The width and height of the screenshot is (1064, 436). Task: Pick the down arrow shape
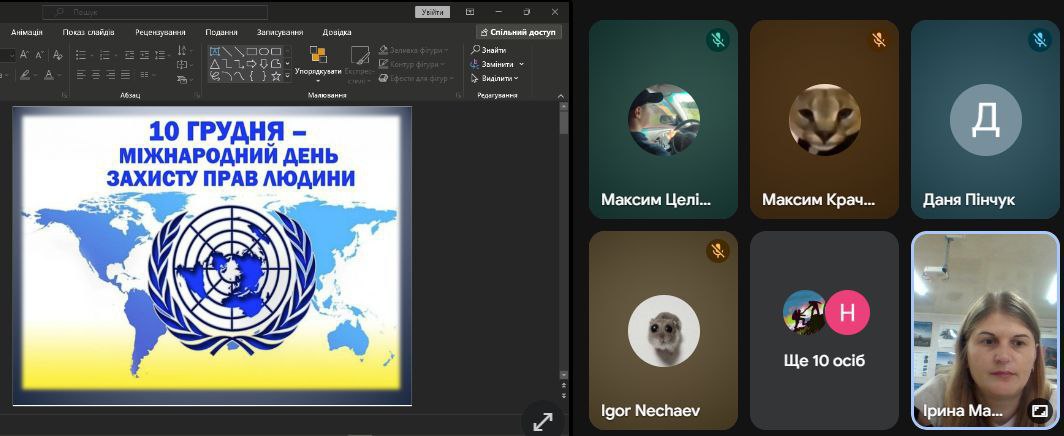click(x=264, y=64)
